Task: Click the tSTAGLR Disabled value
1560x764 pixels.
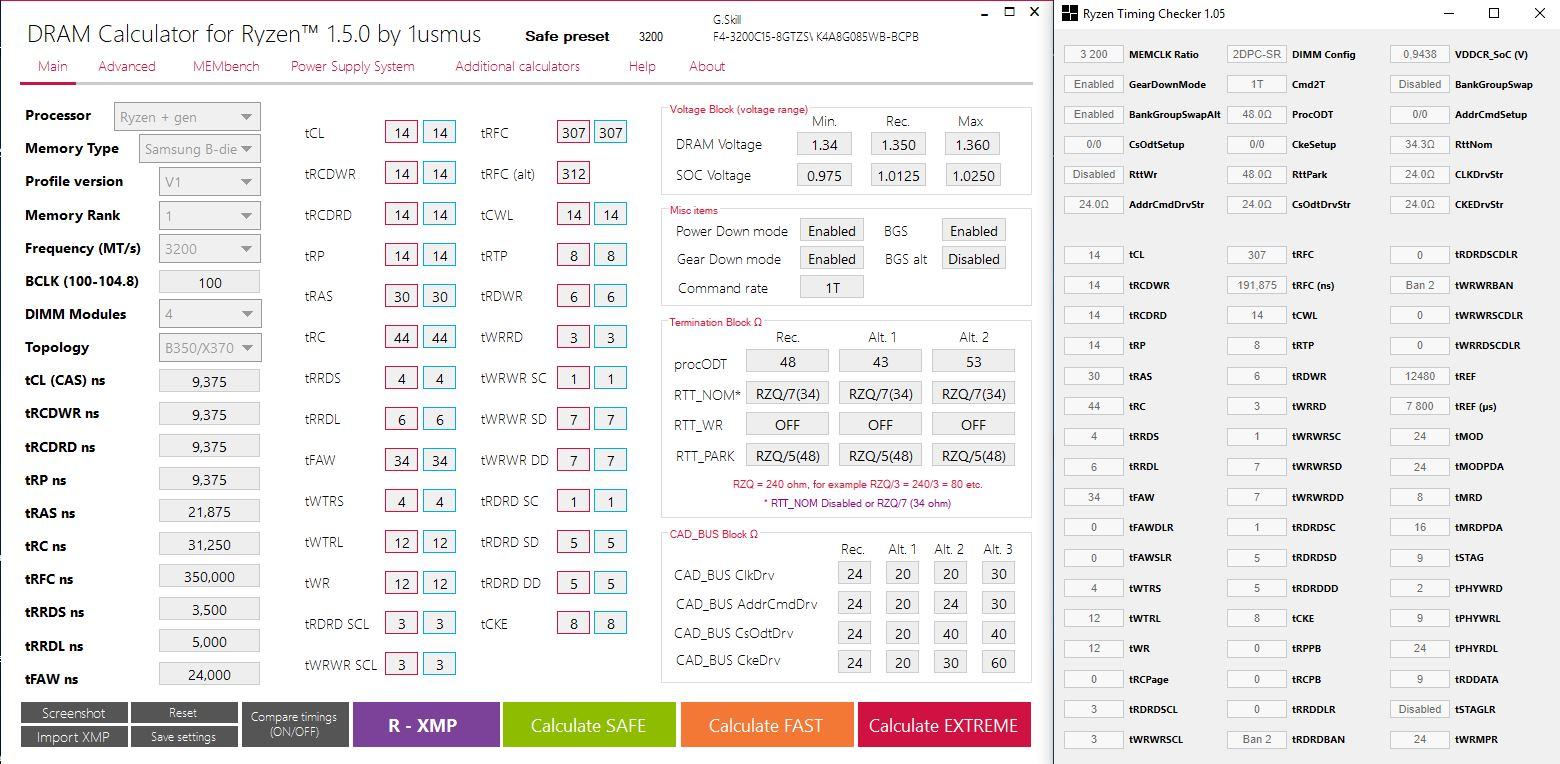Action: click(1420, 709)
